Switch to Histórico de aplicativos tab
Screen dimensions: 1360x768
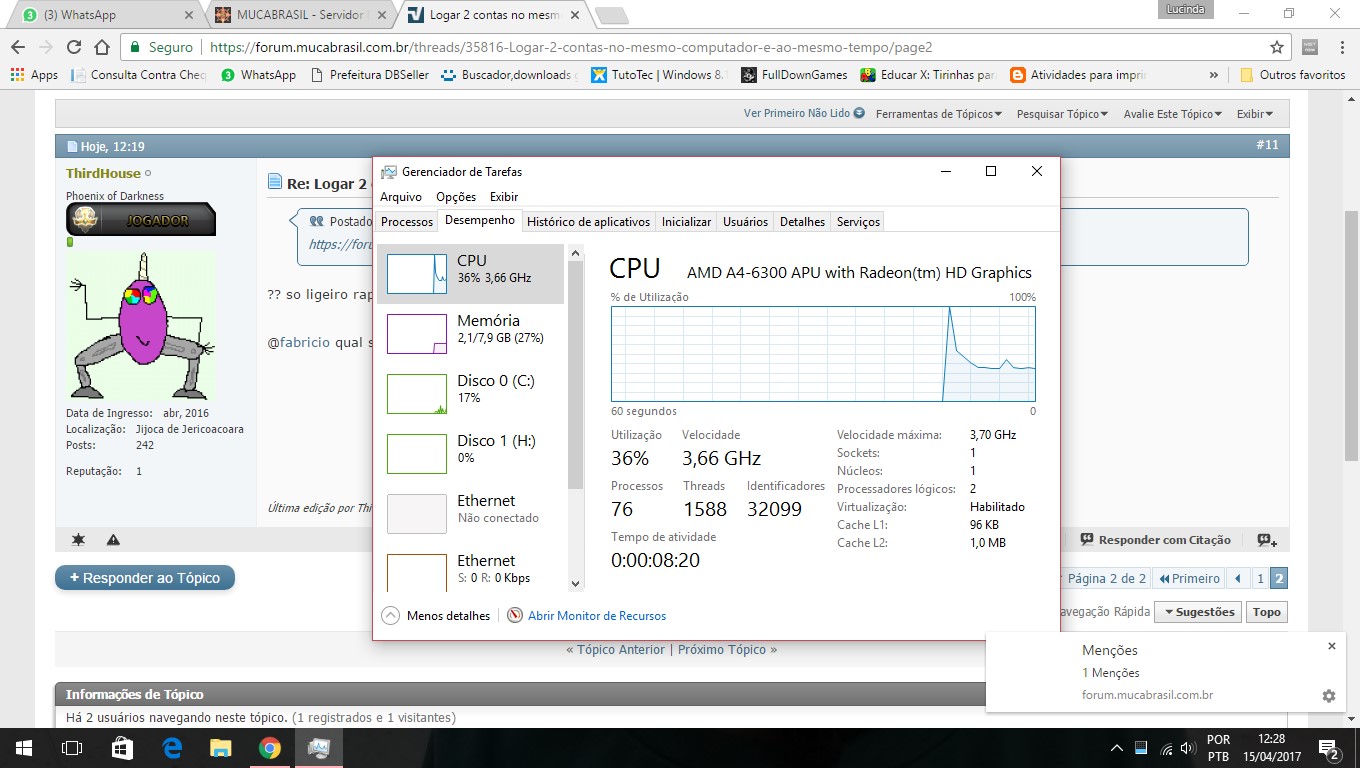(589, 222)
